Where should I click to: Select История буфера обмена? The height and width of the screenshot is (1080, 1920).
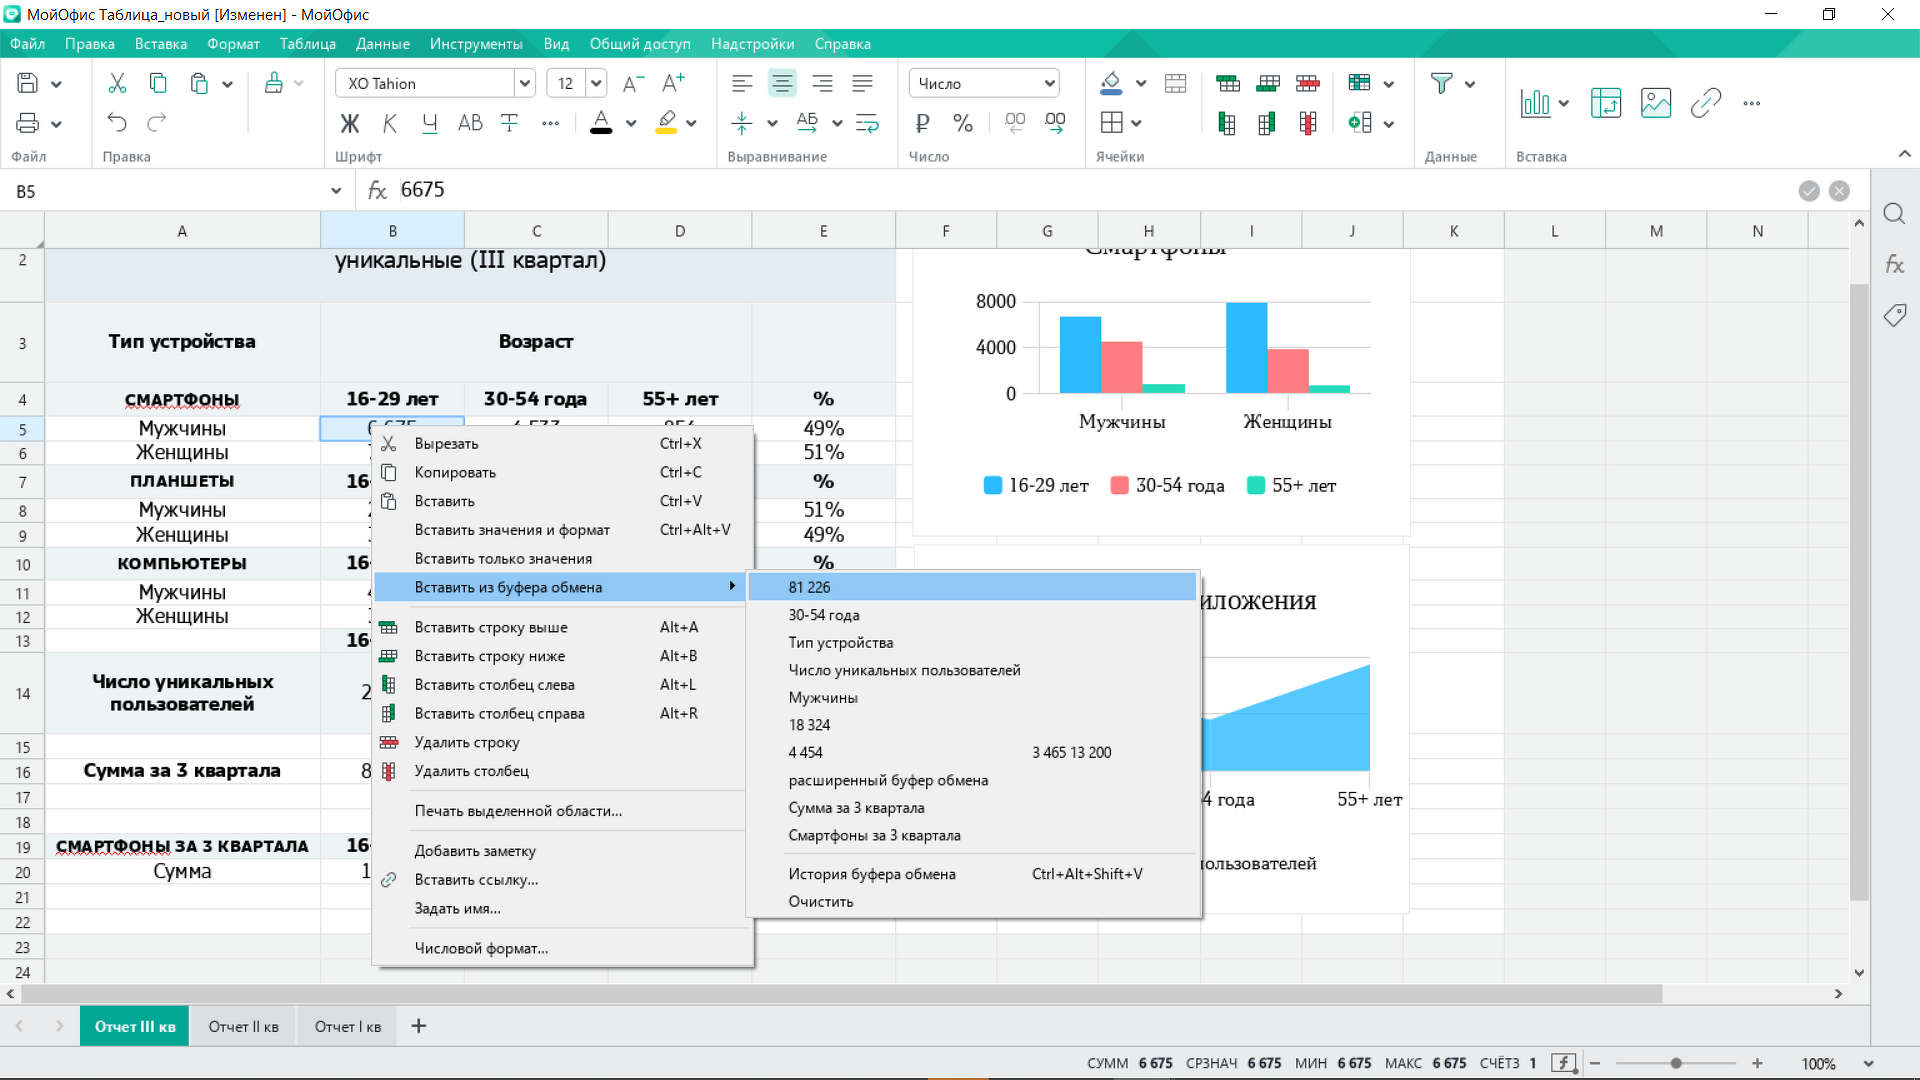pyautogui.click(x=972, y=875)
